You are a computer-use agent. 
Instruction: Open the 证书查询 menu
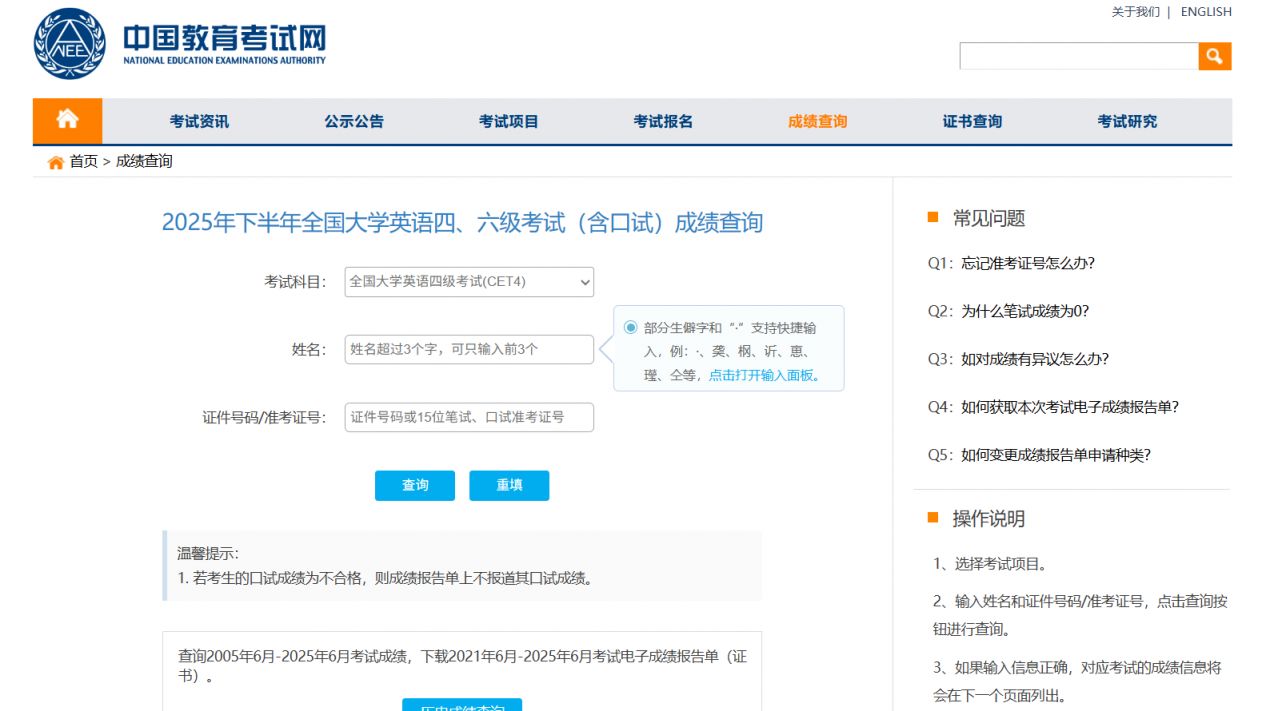click(972, 121)
